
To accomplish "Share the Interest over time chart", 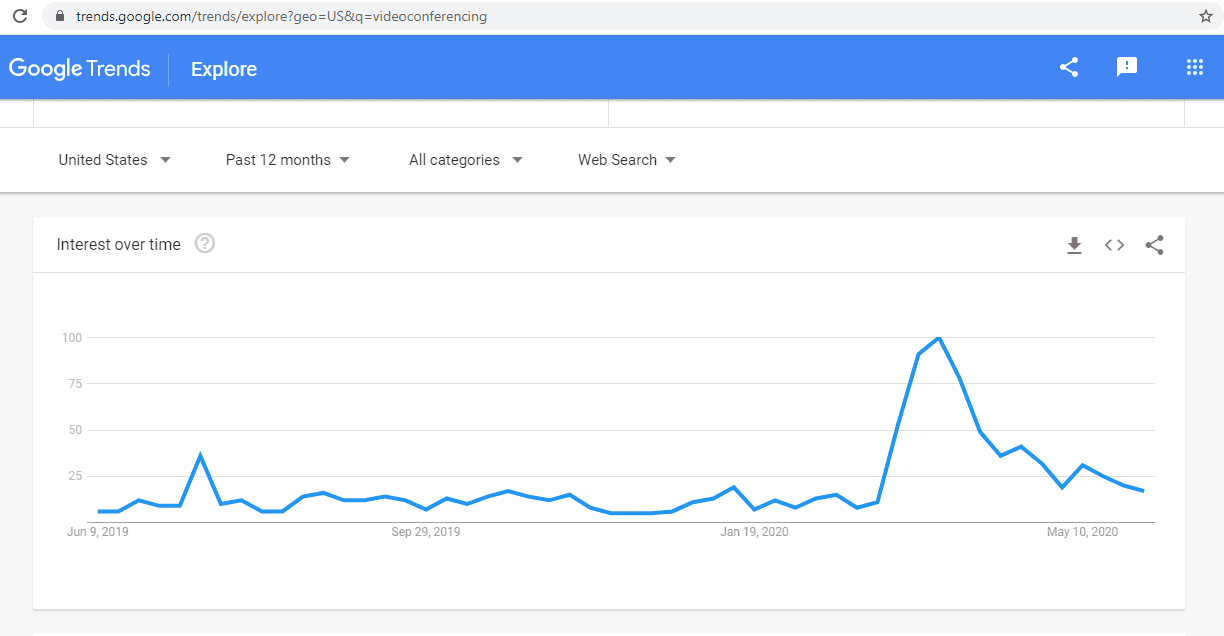I will tap(1154, 245).
